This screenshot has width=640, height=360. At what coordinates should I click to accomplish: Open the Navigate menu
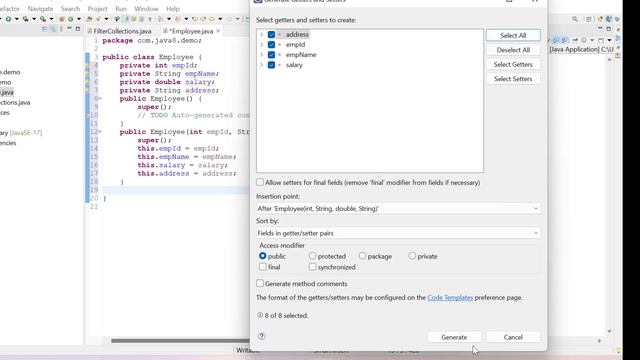pyautogui.click(x=40, y=9)
